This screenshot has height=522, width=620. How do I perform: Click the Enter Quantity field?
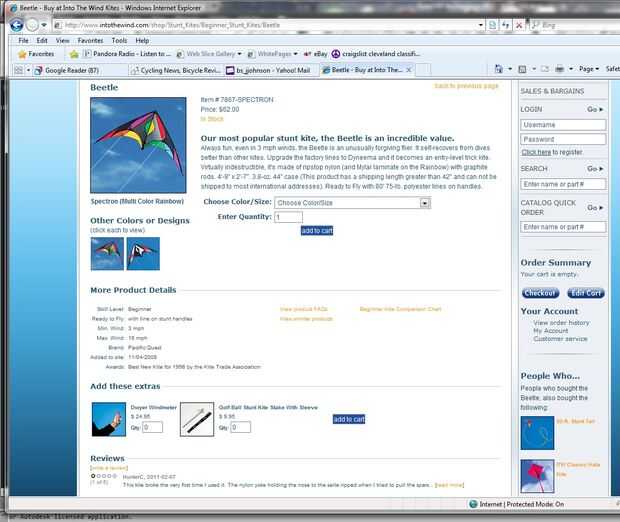288,217
